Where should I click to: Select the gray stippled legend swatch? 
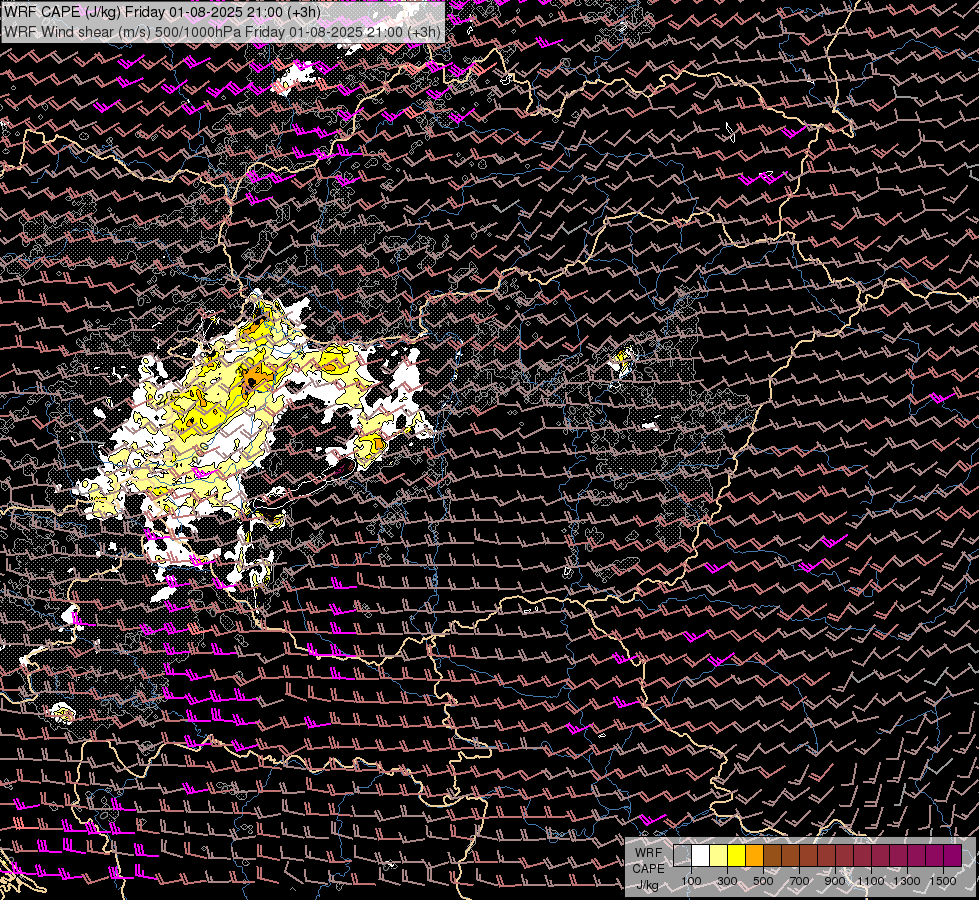[682, 856]
